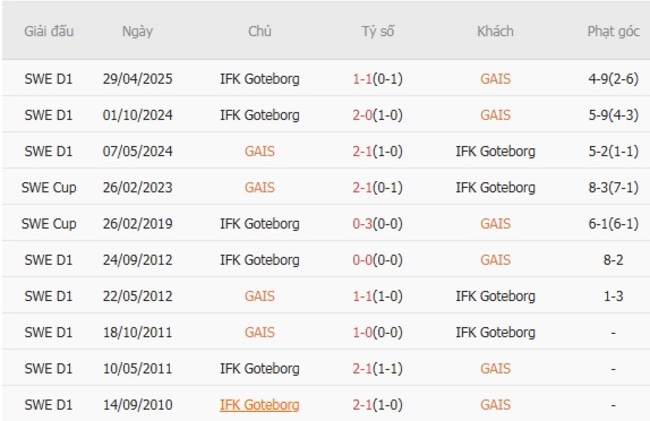650x421 pixels.
Task: Click the away GAIS link on 14/09/2010
Action: pos(495,405)
